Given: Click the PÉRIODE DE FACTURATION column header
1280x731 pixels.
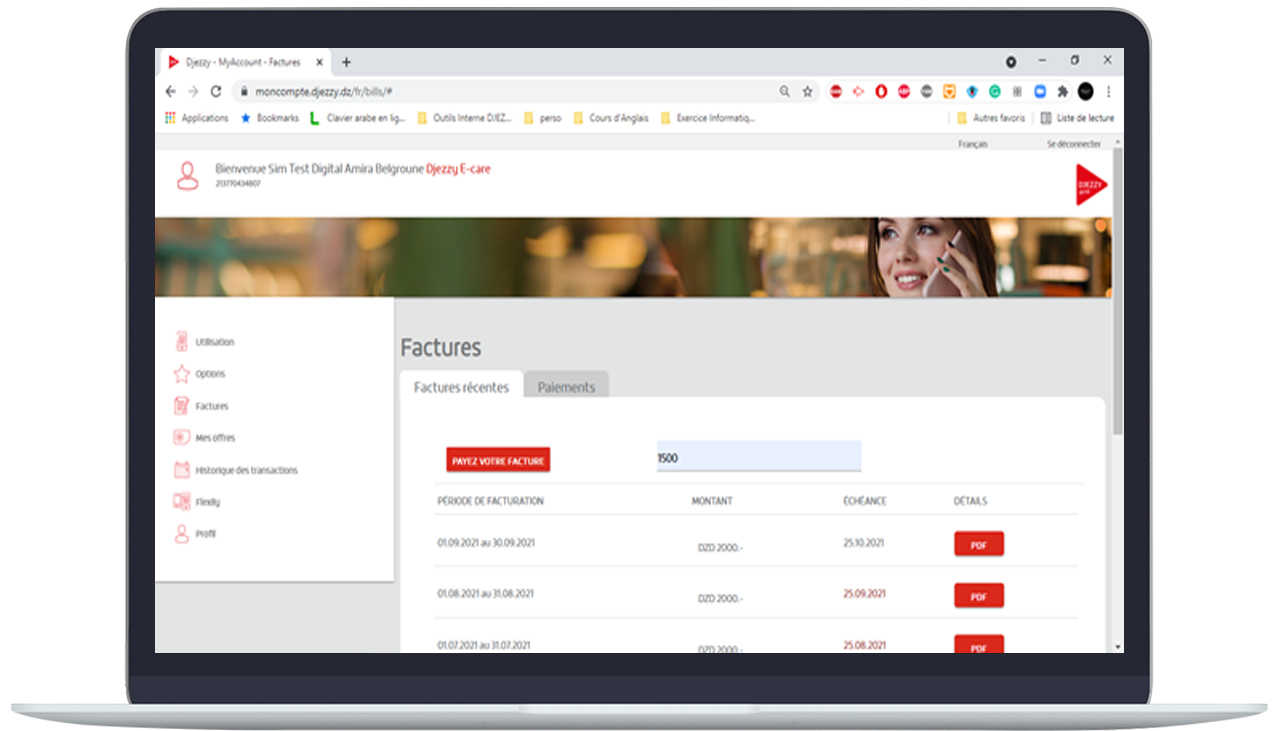Looking at the screenshot, I should click(x=490, y=501).
